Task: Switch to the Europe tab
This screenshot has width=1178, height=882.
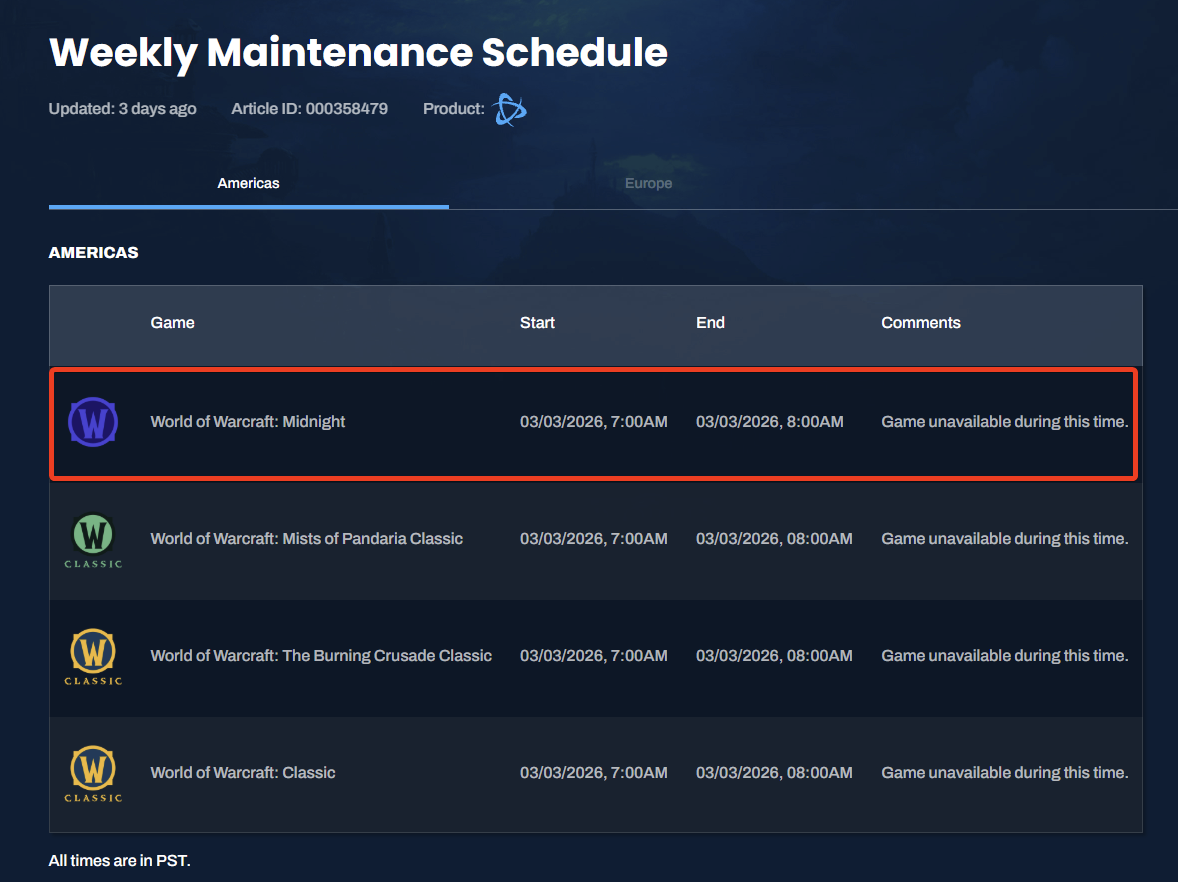Action: (x=648, y=183)
